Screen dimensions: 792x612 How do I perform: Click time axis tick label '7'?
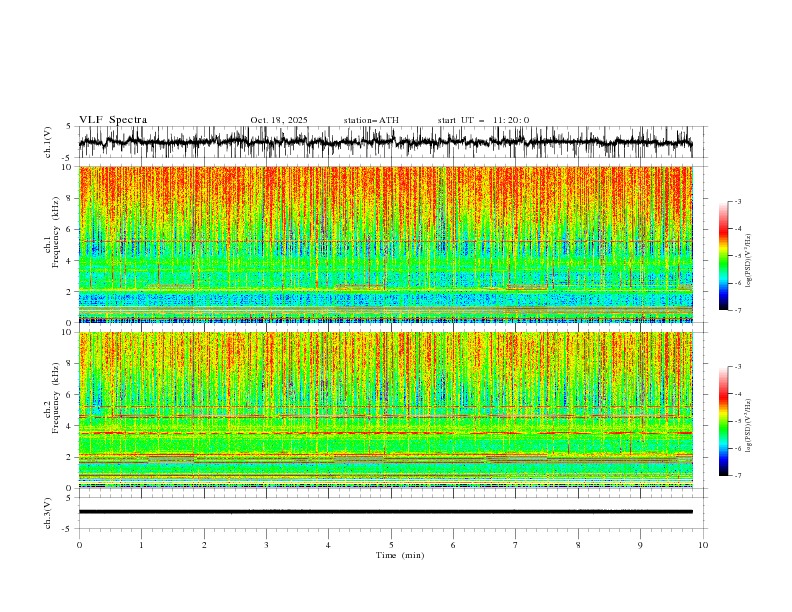pos(516,545)
